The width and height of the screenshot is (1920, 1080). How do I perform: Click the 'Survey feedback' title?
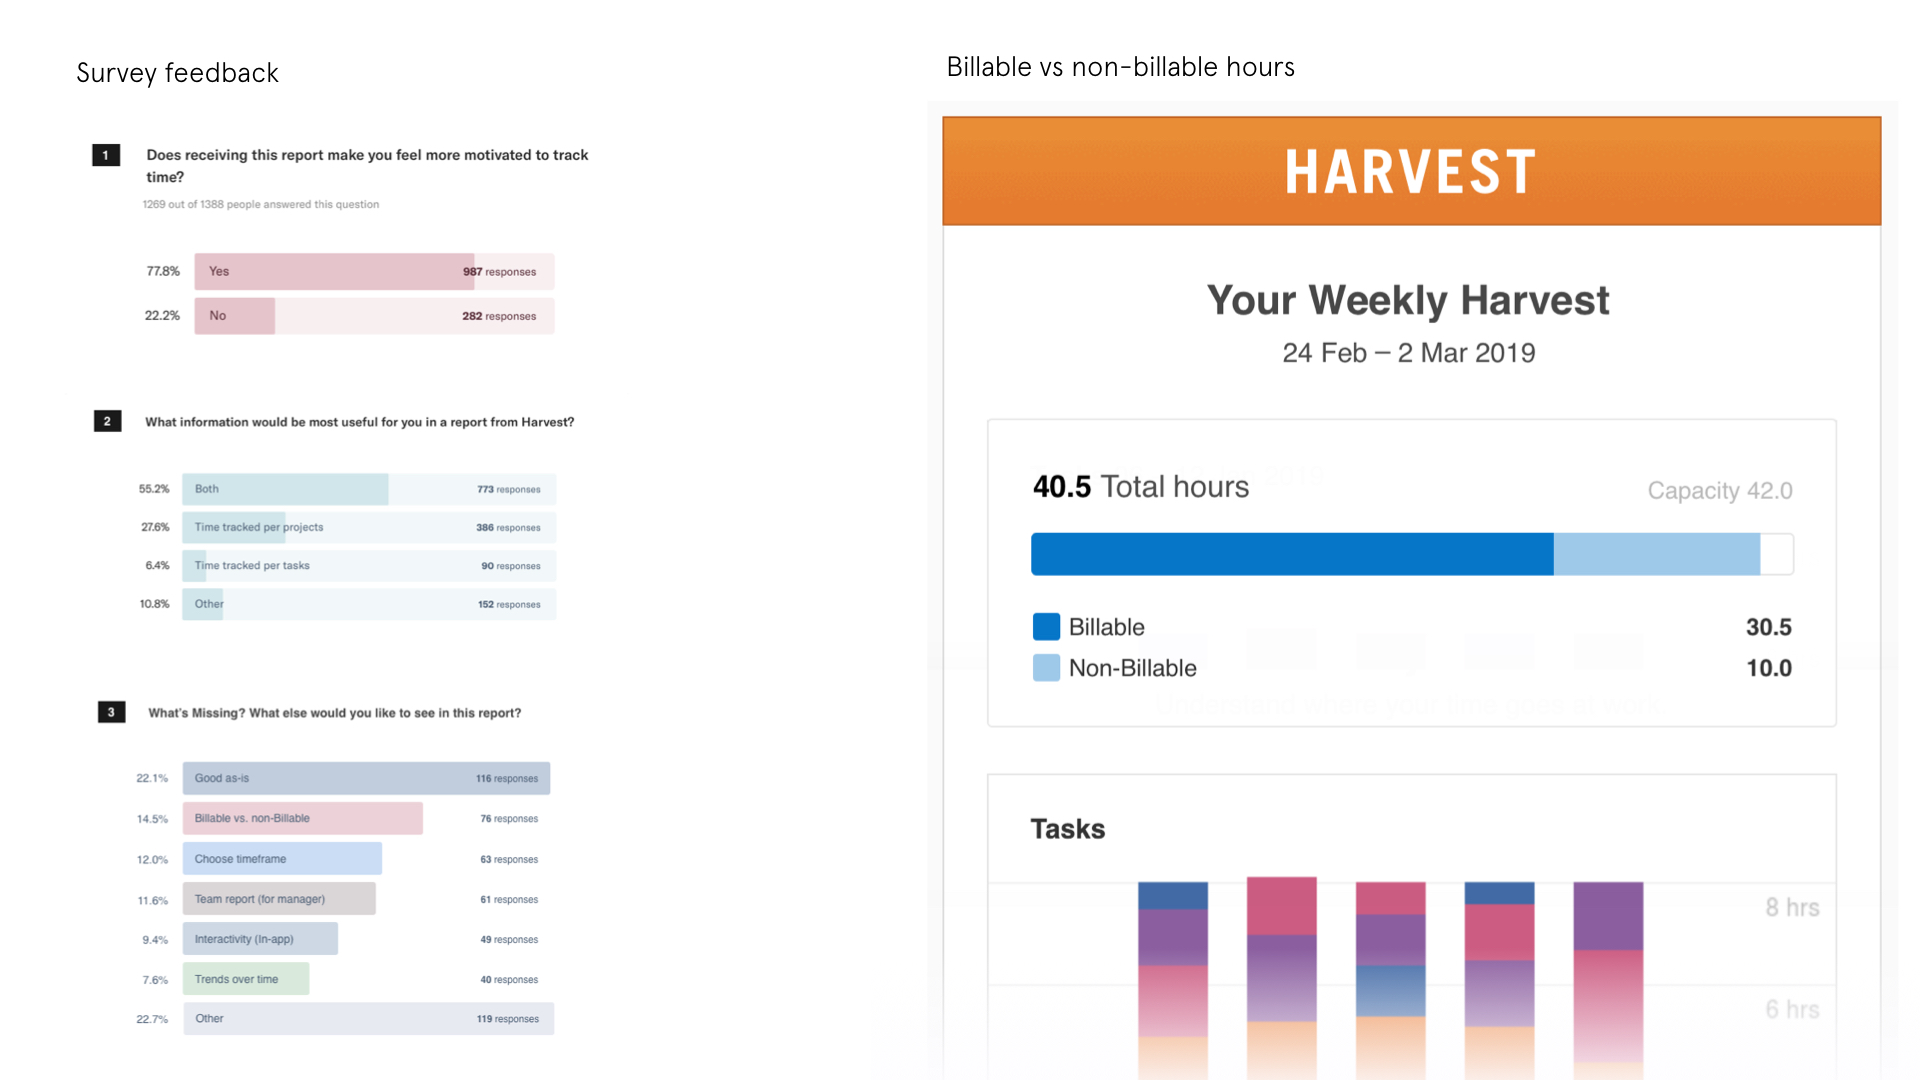[177, 73]
